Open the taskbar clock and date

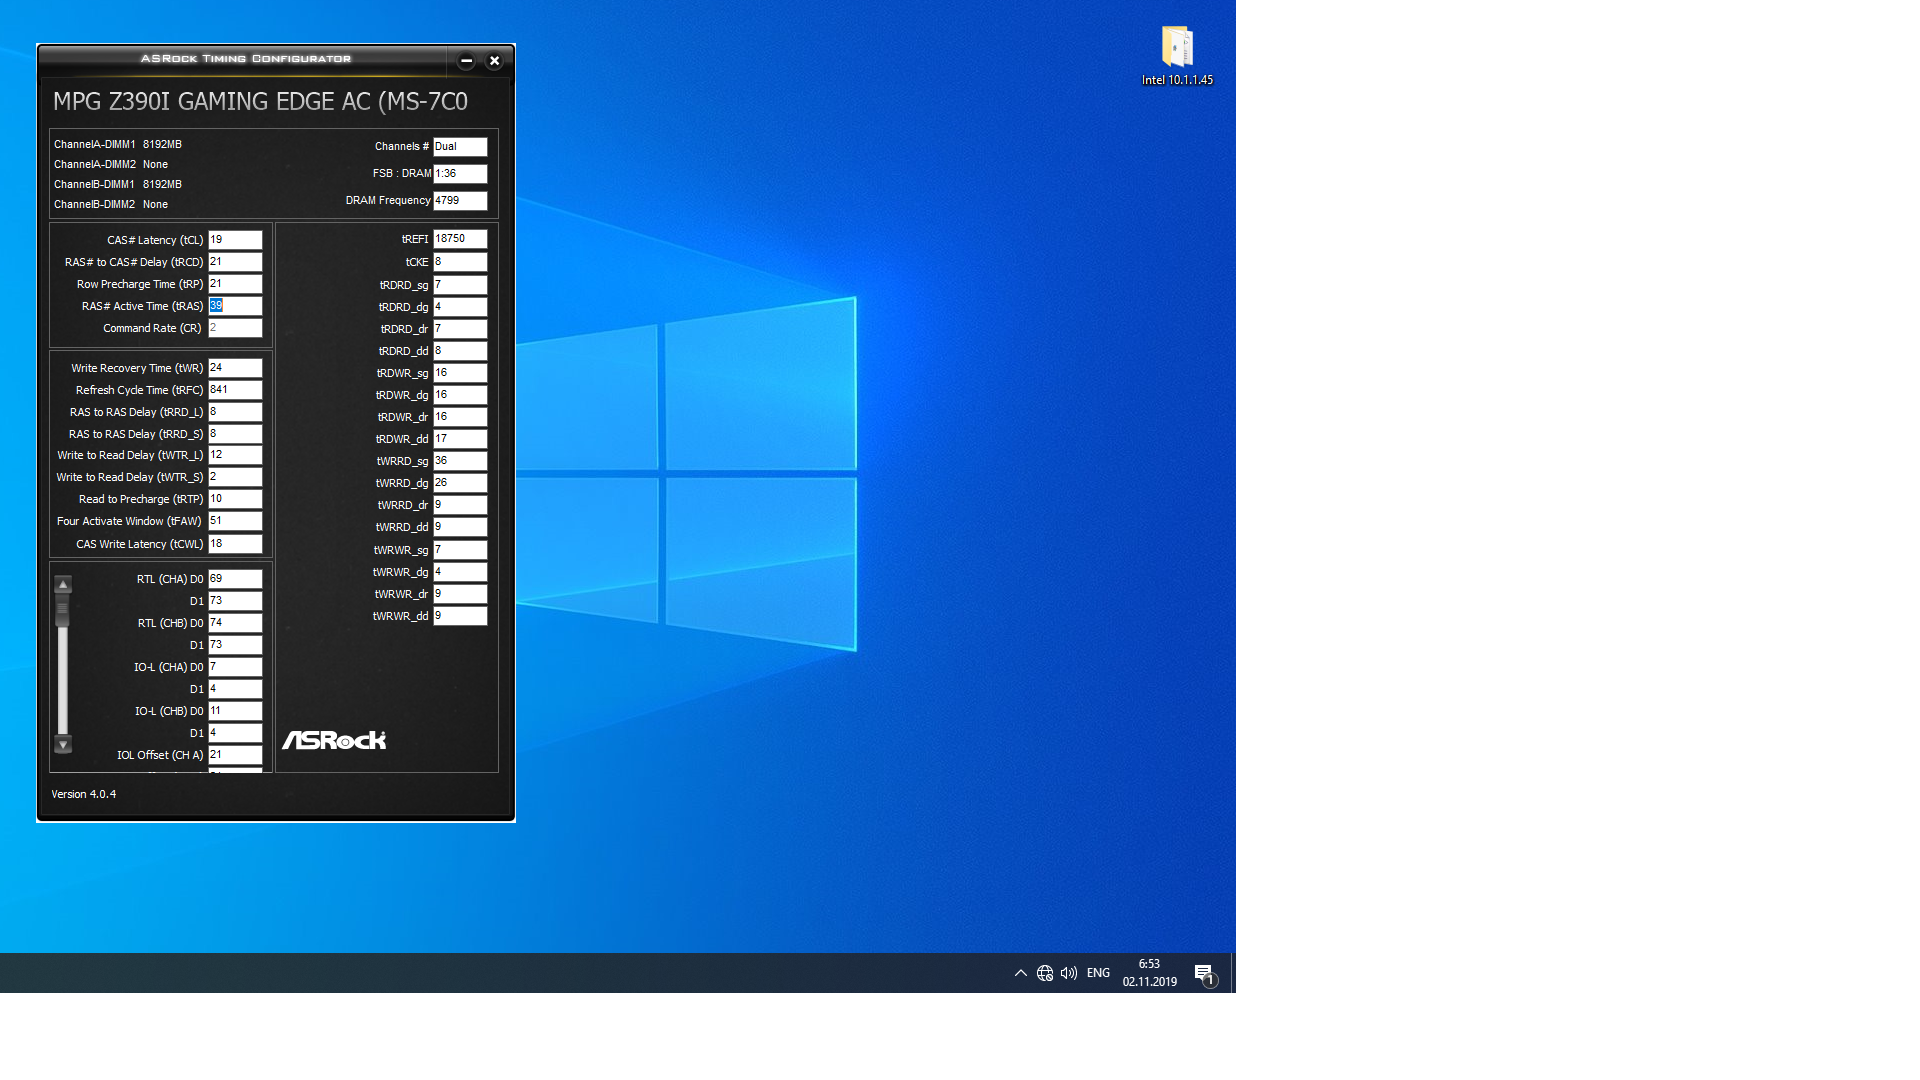1149,973
